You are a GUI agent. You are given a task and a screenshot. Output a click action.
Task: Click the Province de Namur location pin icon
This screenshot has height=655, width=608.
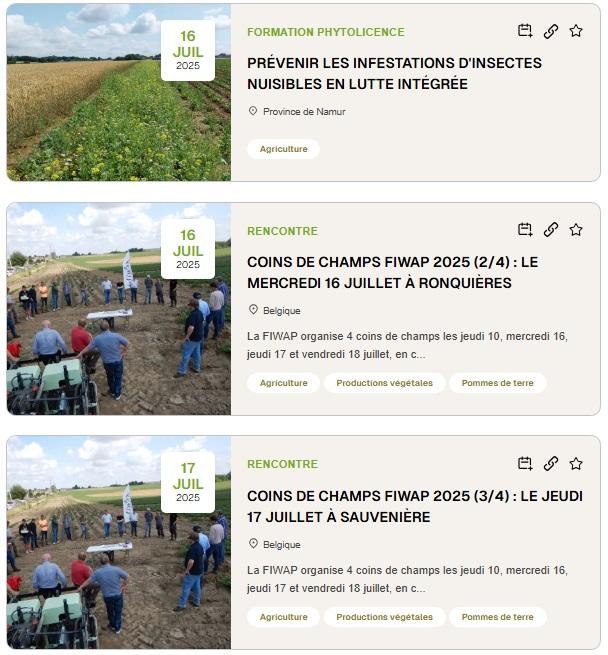[253, 111]
